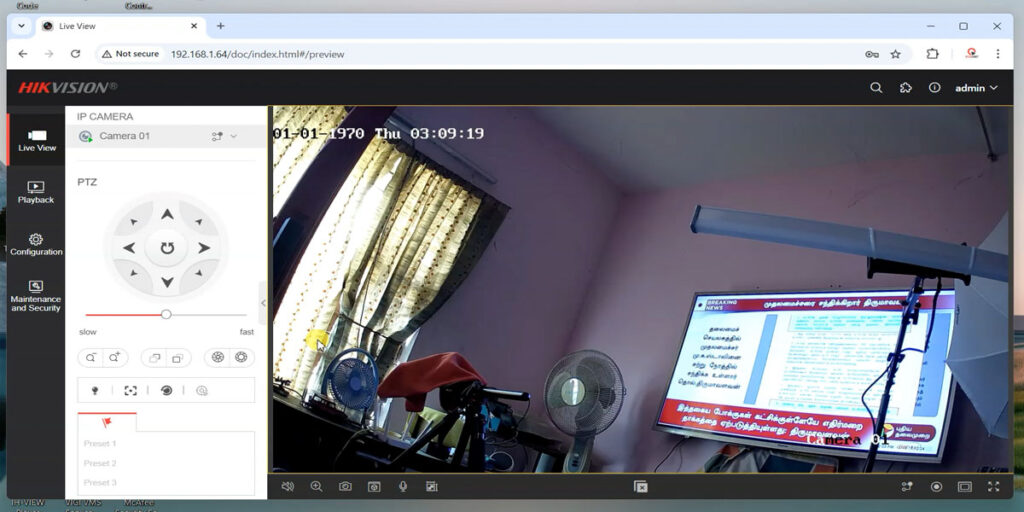The image size is (1024, 512).
Task: Collapse the PTZ side panel
Action: tap(263, 302)
